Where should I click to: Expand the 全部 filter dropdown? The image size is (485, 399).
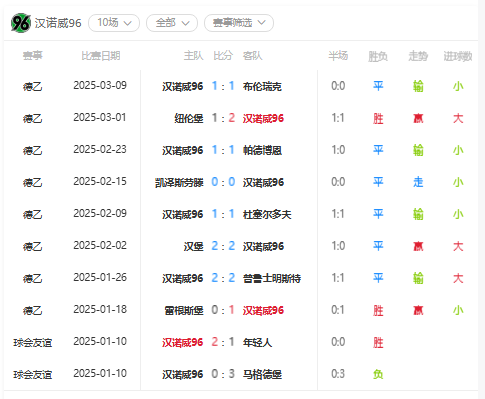[x=172, y=23]
